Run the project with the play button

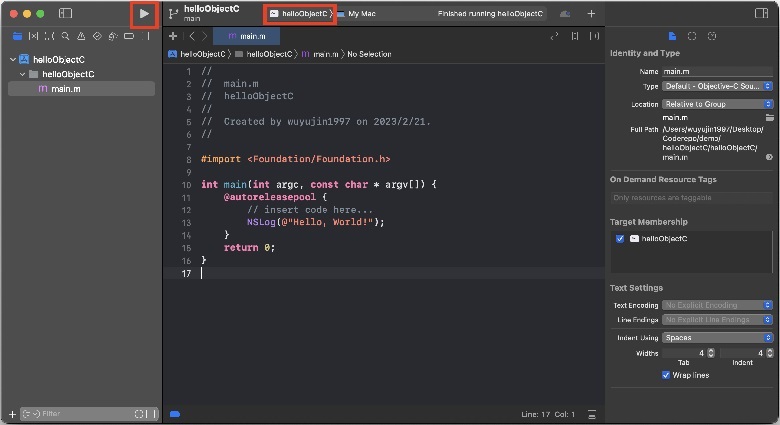click(144, 14)
